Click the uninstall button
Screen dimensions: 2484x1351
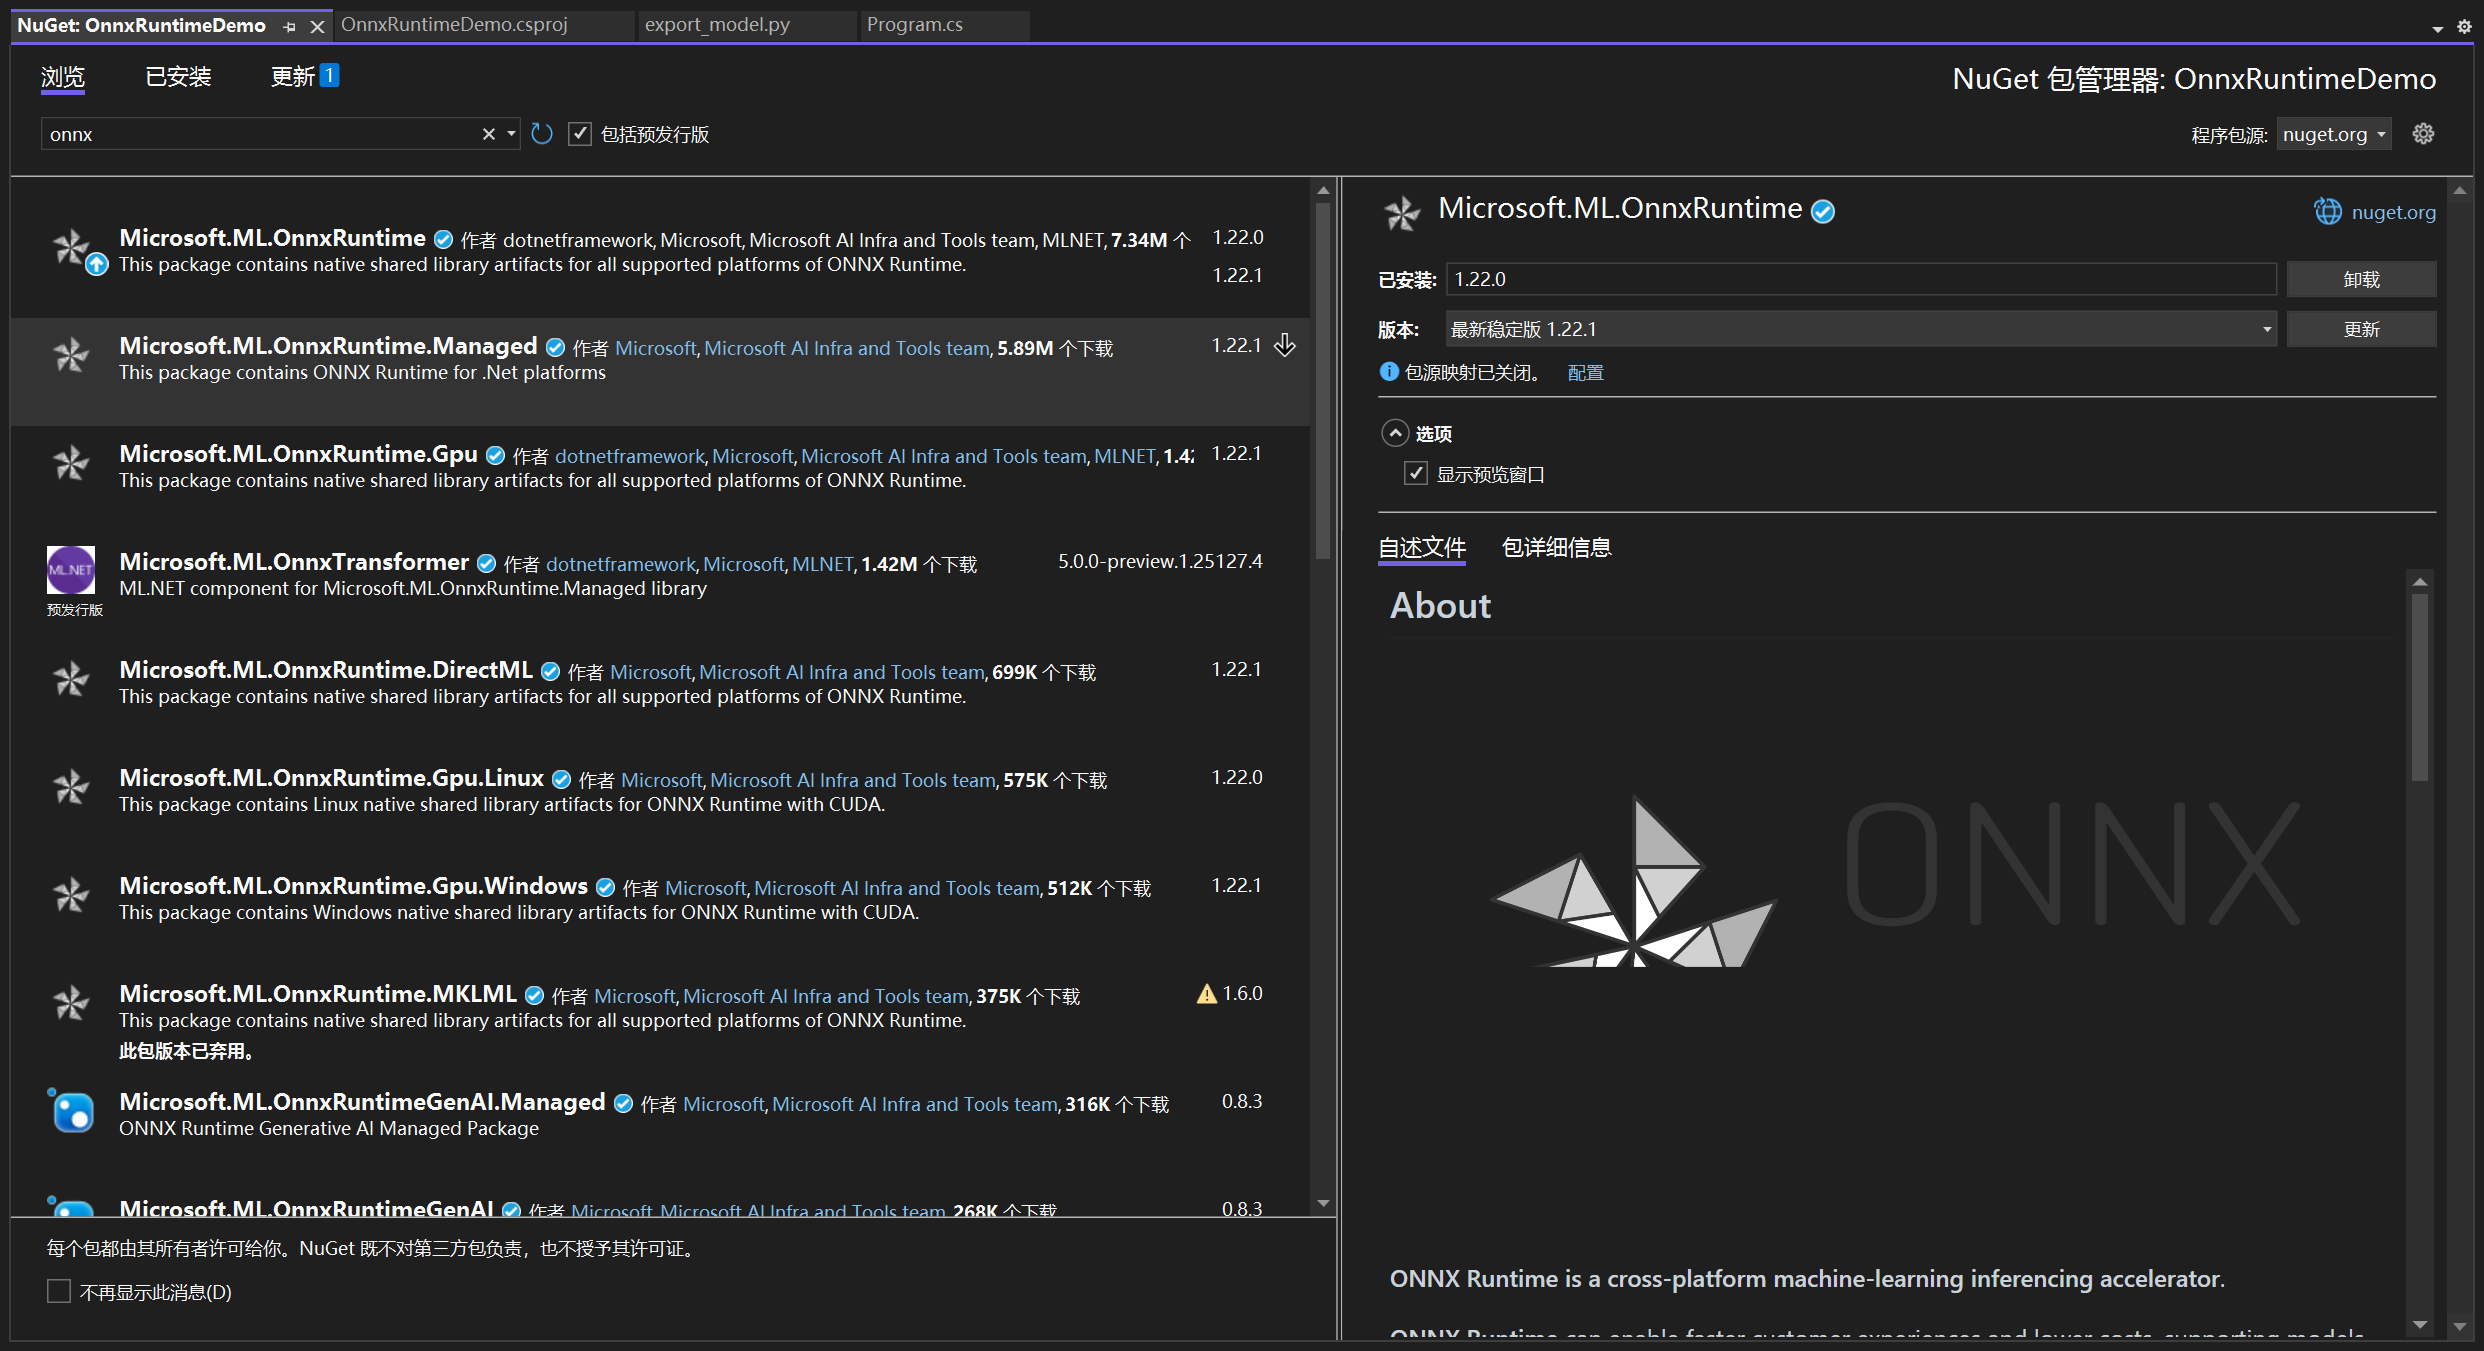click(x=2361, y=279)
